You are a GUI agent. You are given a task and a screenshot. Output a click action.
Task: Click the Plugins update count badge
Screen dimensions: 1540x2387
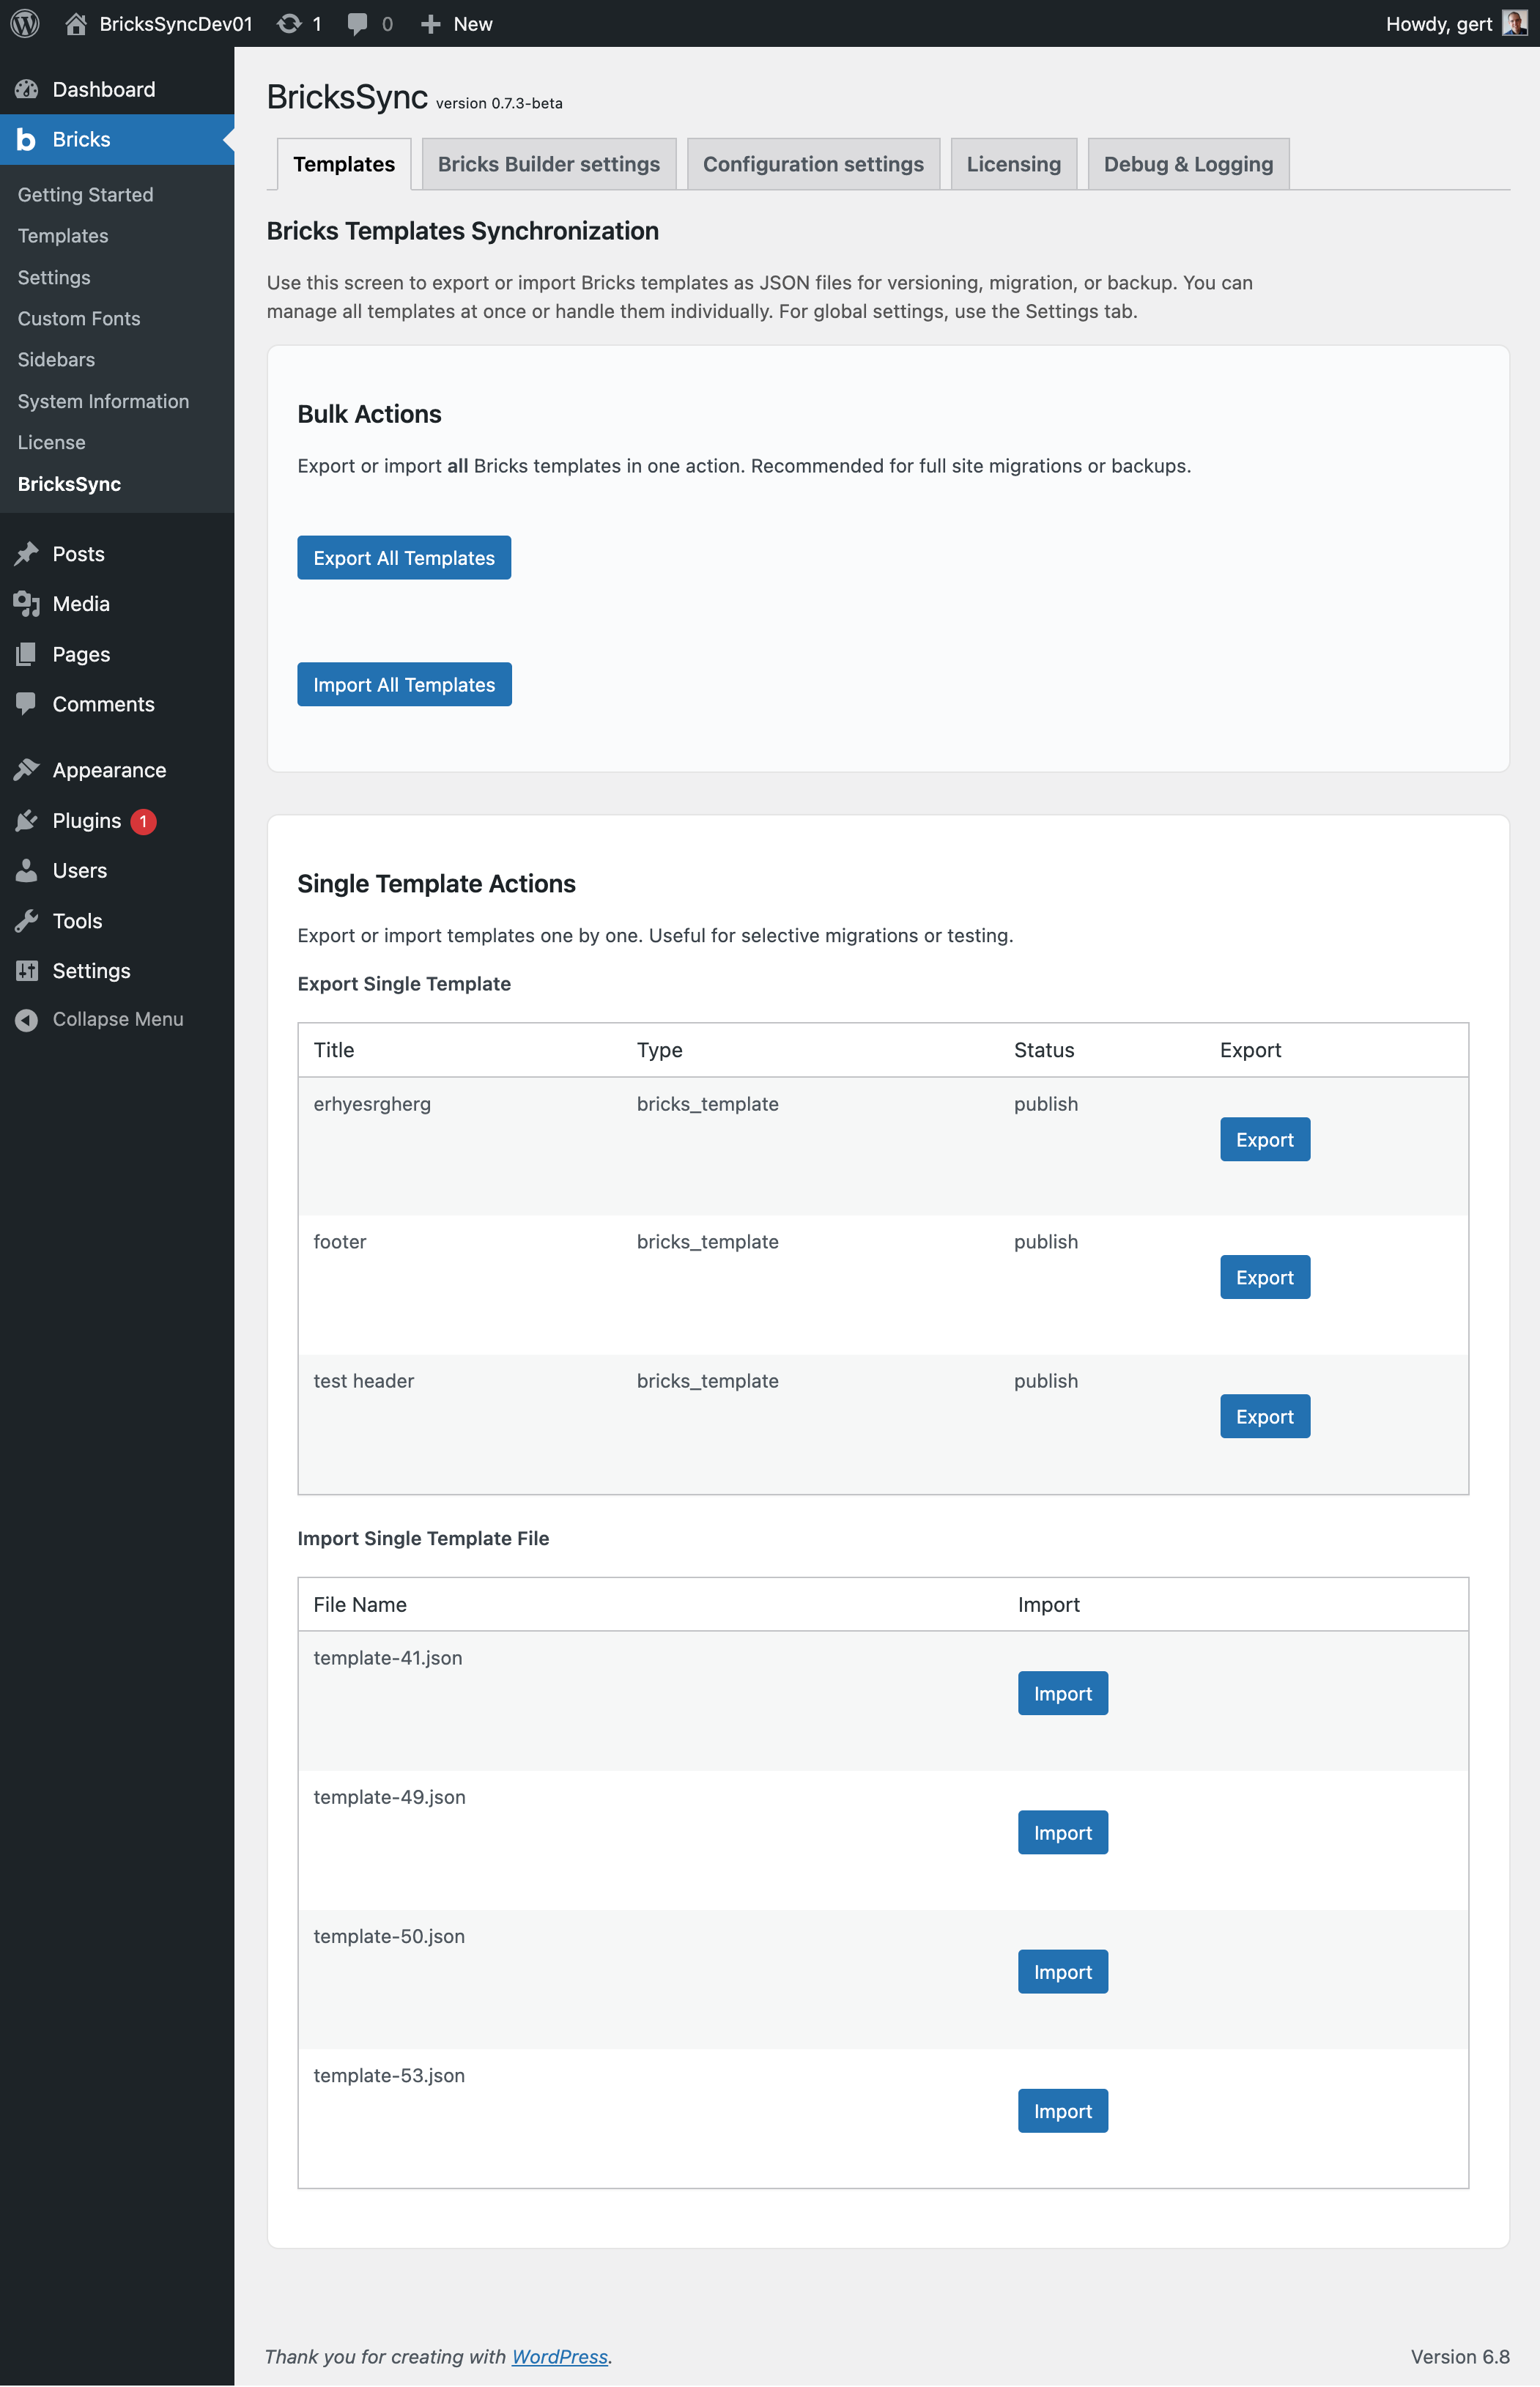[x=143, y=821]
